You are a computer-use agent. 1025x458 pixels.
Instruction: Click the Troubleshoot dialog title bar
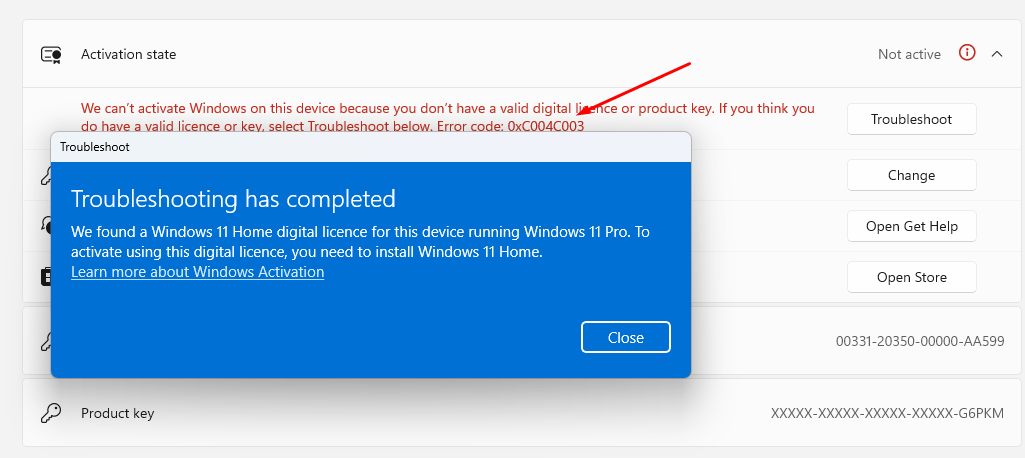[x=371, y=147]
